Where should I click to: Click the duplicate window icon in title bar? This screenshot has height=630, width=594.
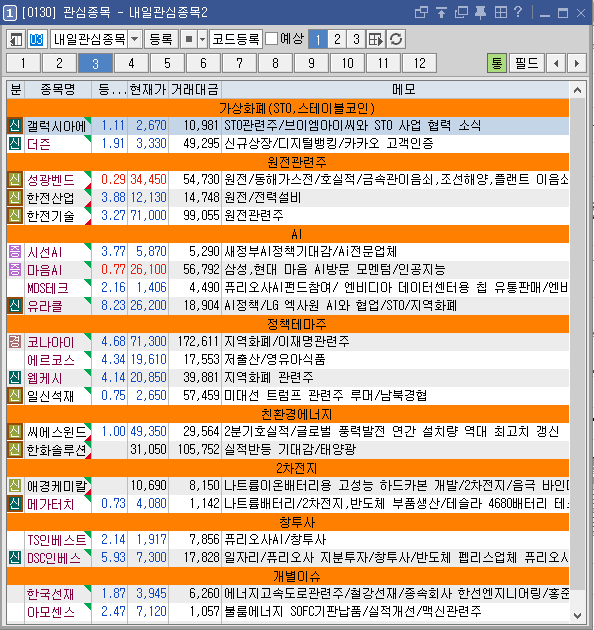point(461,12)
